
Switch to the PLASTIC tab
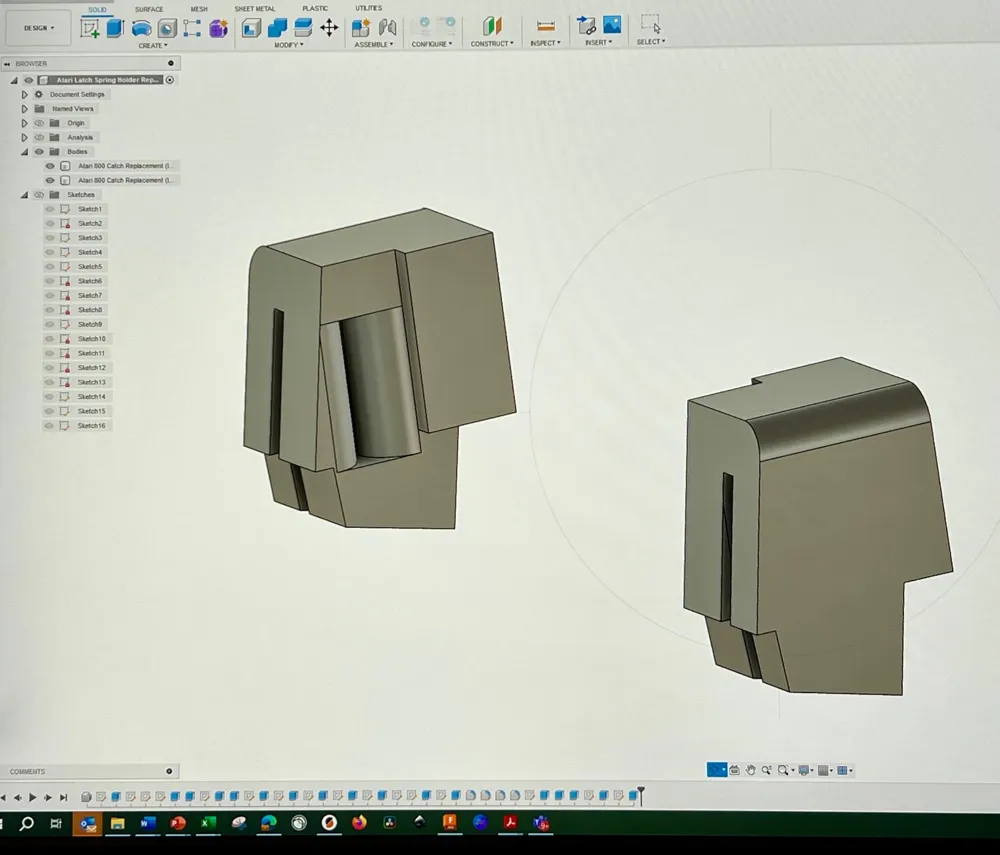tap(315, 8)
